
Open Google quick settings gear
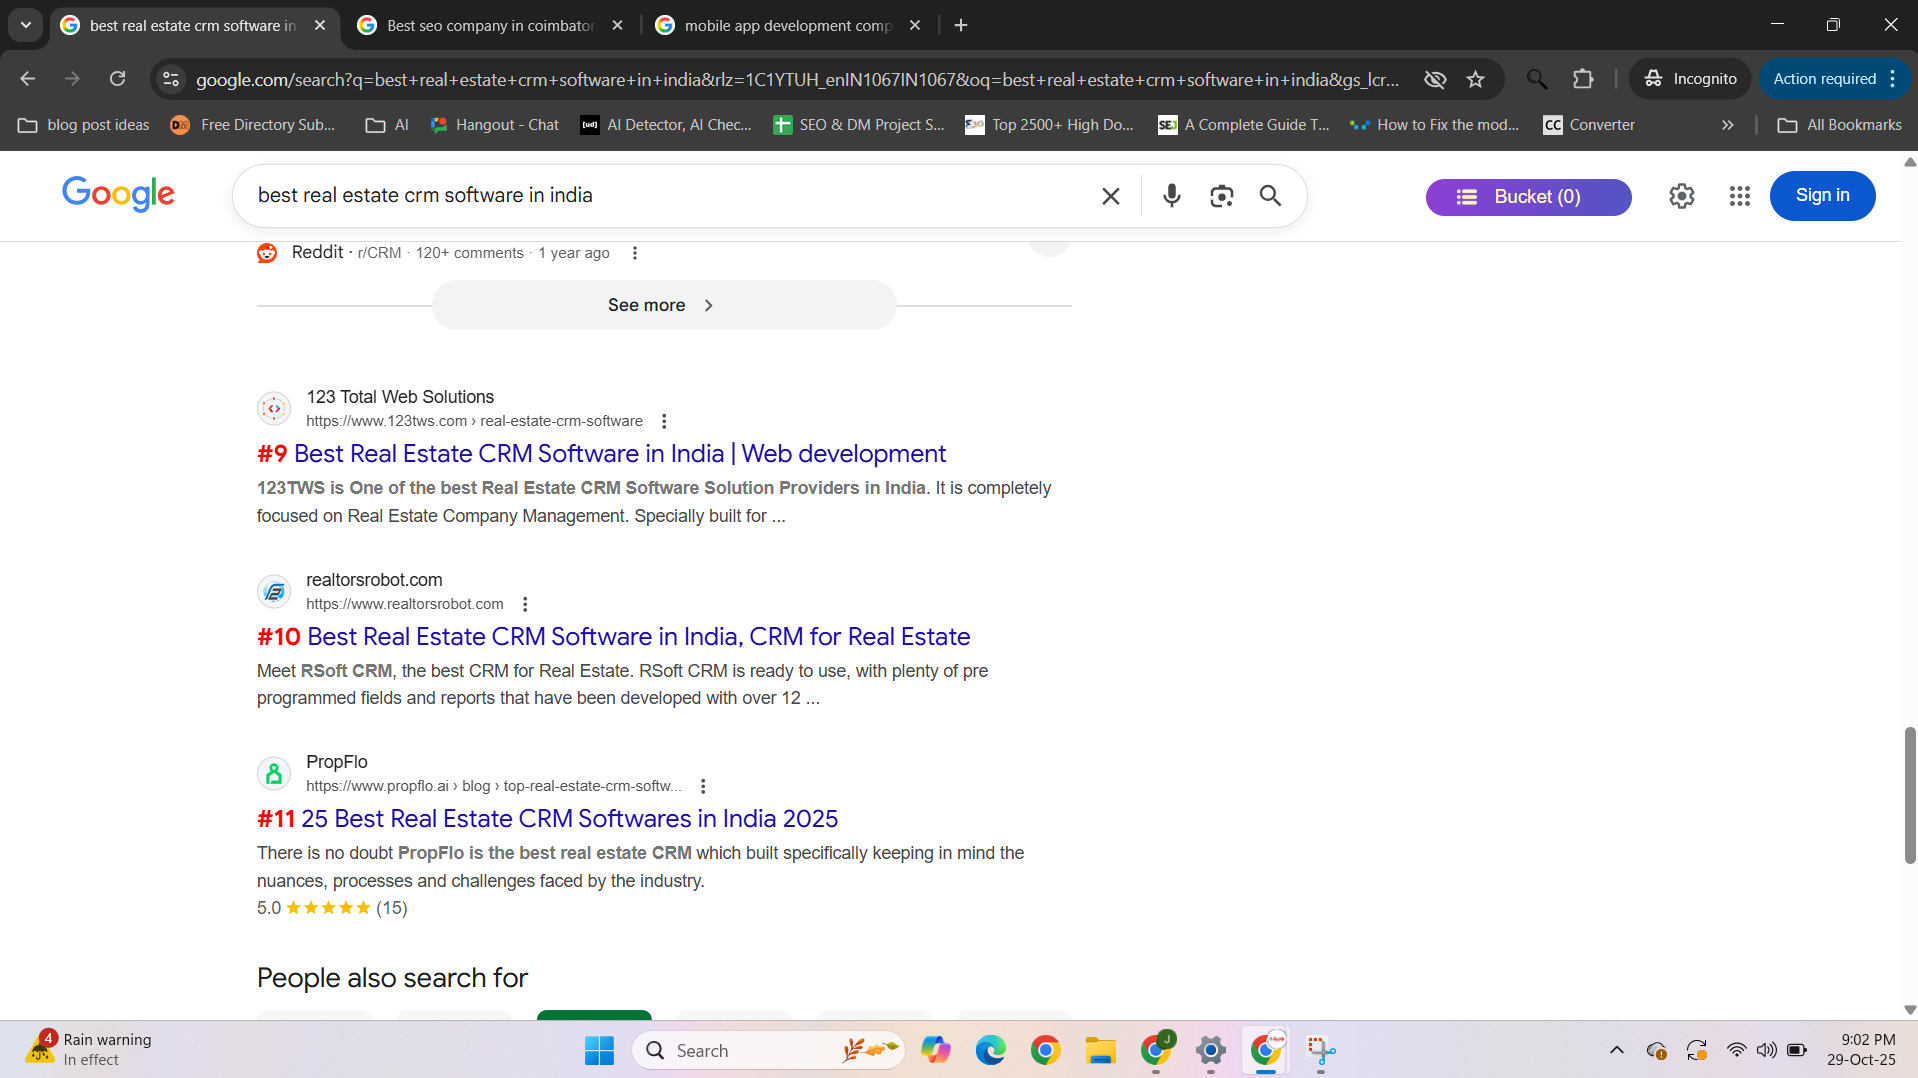[1681, 196]
